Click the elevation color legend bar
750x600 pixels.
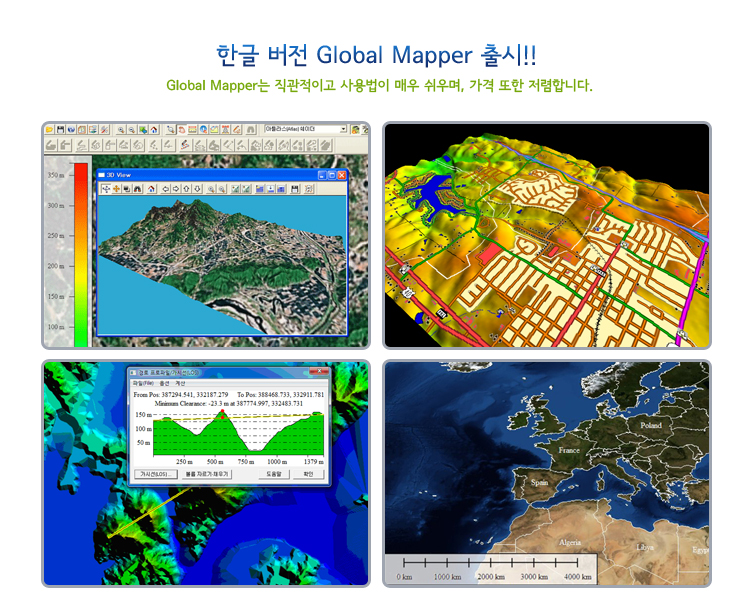(x=81, y=255)
